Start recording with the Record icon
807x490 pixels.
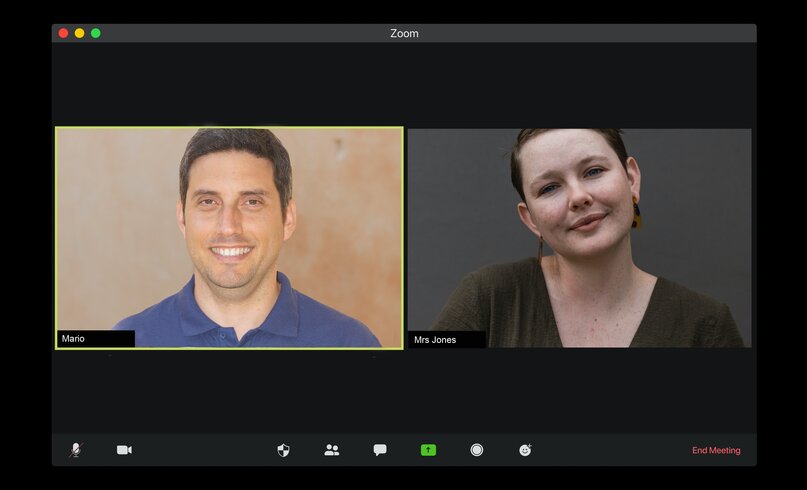(x=477, y=450)
